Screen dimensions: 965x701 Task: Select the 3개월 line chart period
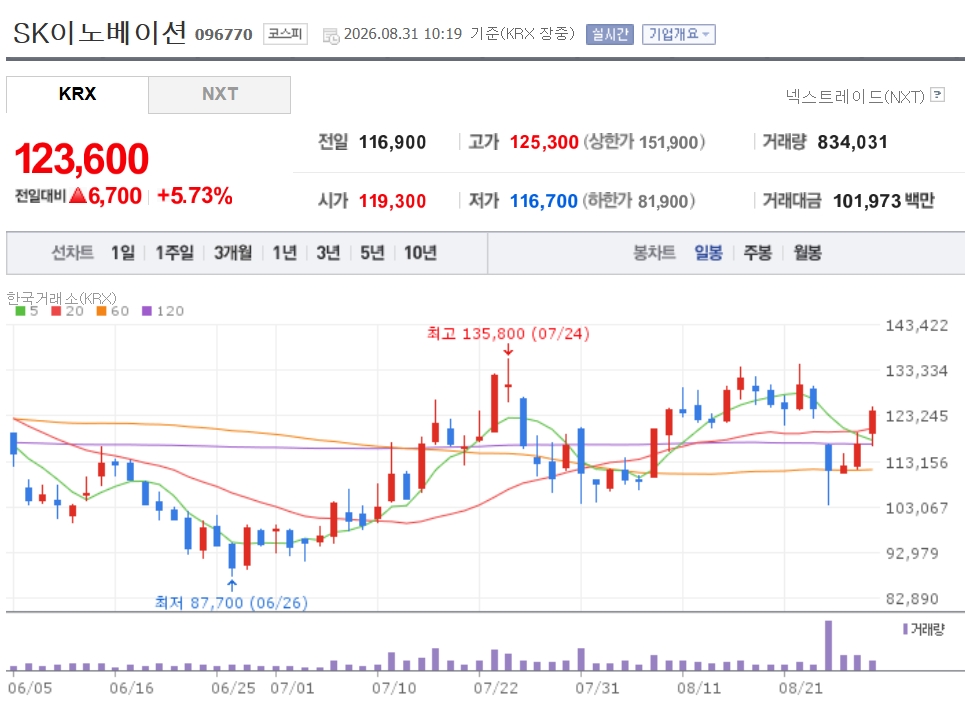click(x=233, y=253)
